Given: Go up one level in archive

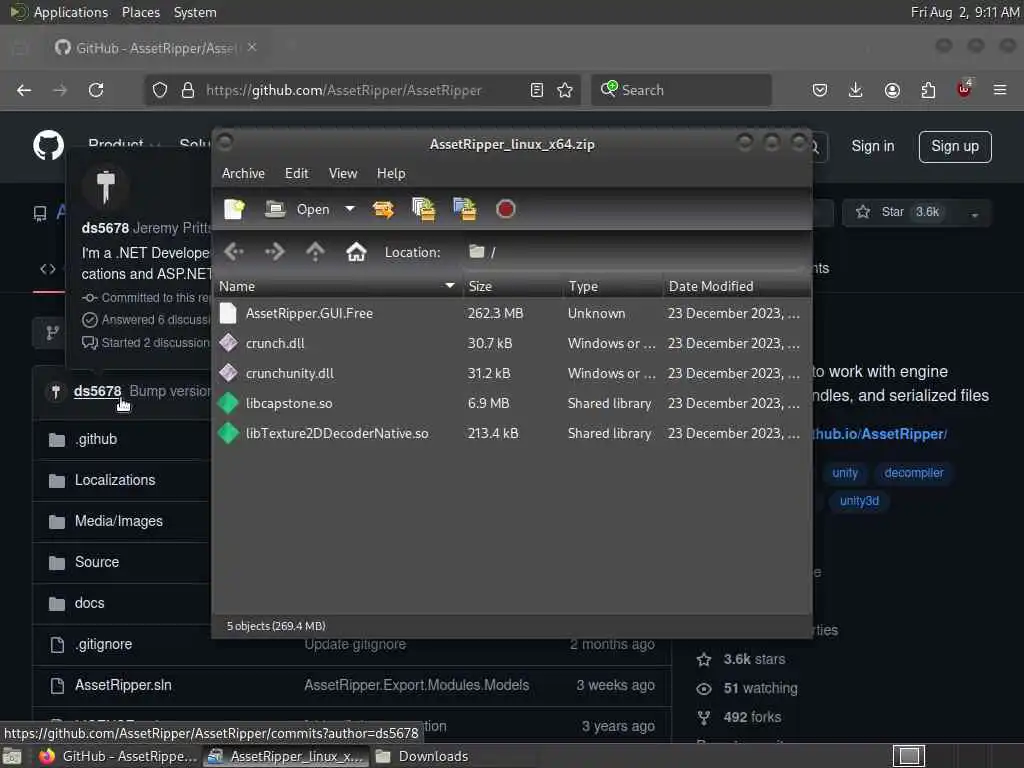Looking at the screenshot, I should [315, 251].
